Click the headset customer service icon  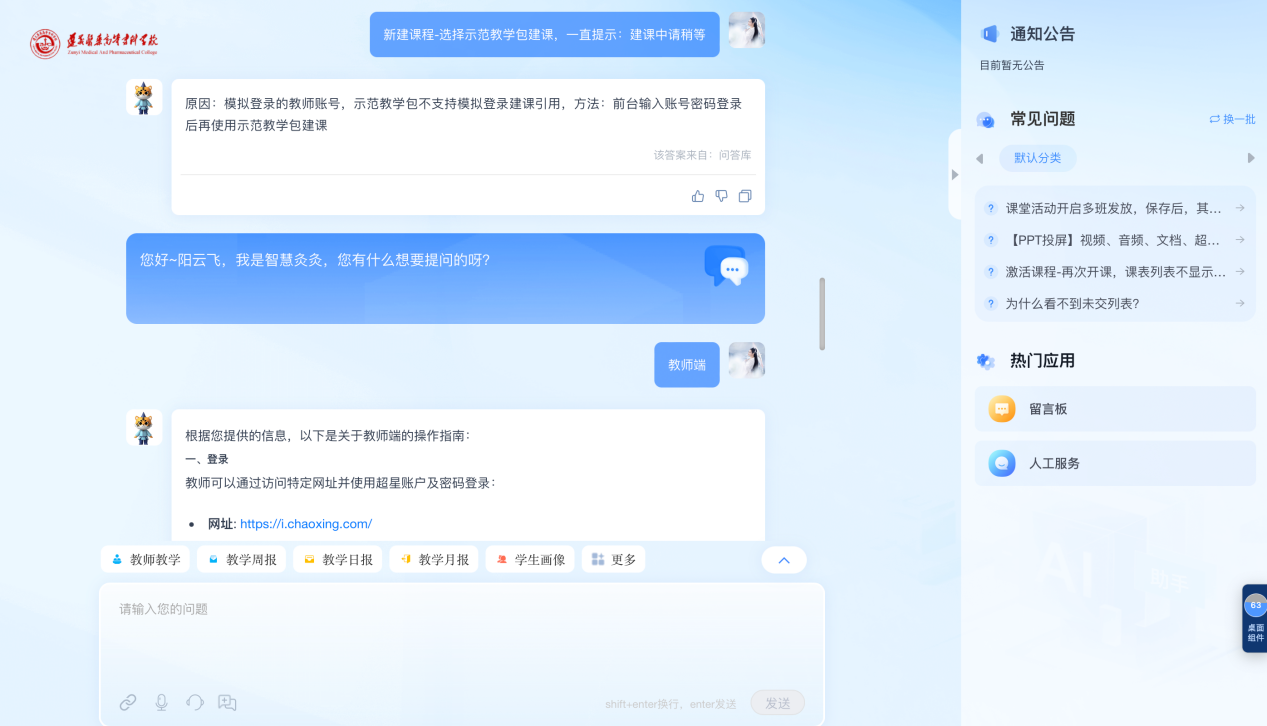pyautogui.click(x=195, y=702)
